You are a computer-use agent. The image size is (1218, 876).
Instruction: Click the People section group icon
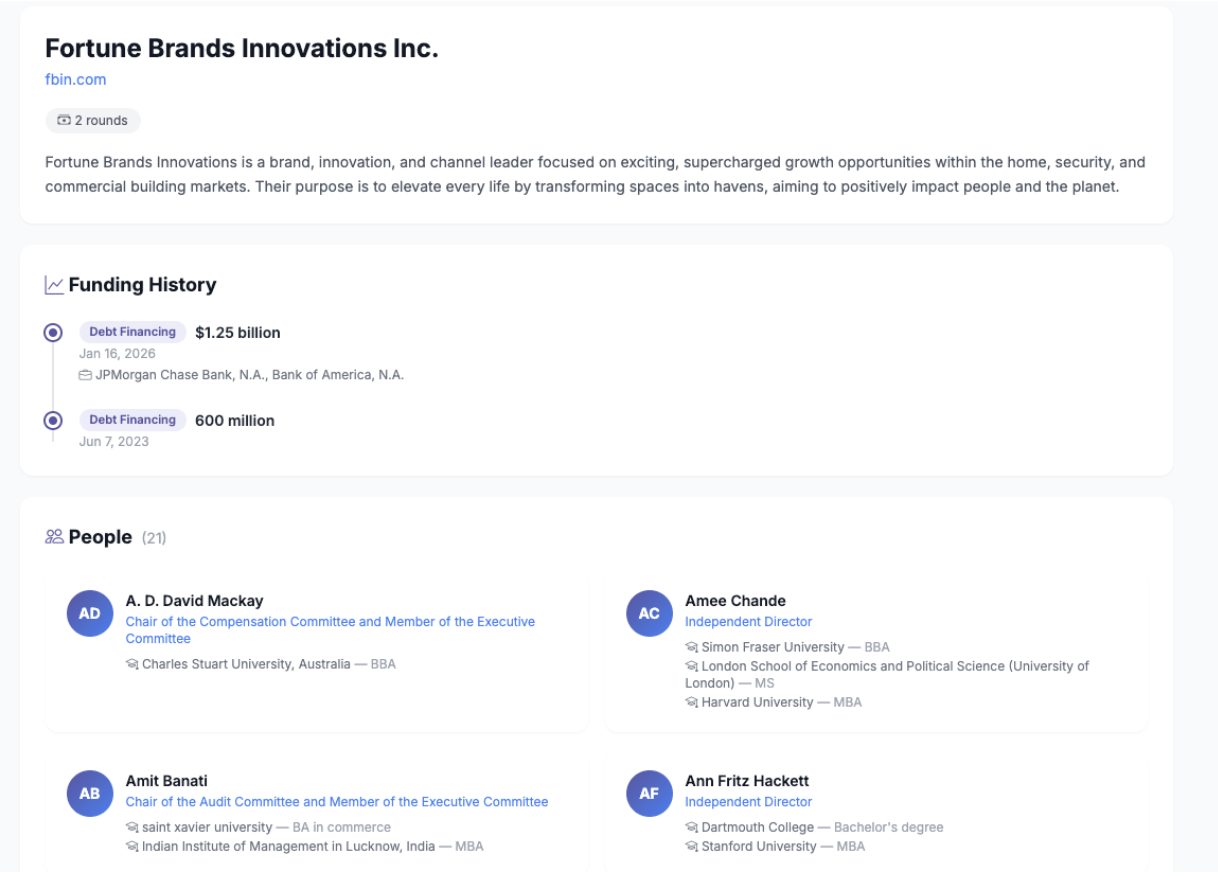[54, 537]
